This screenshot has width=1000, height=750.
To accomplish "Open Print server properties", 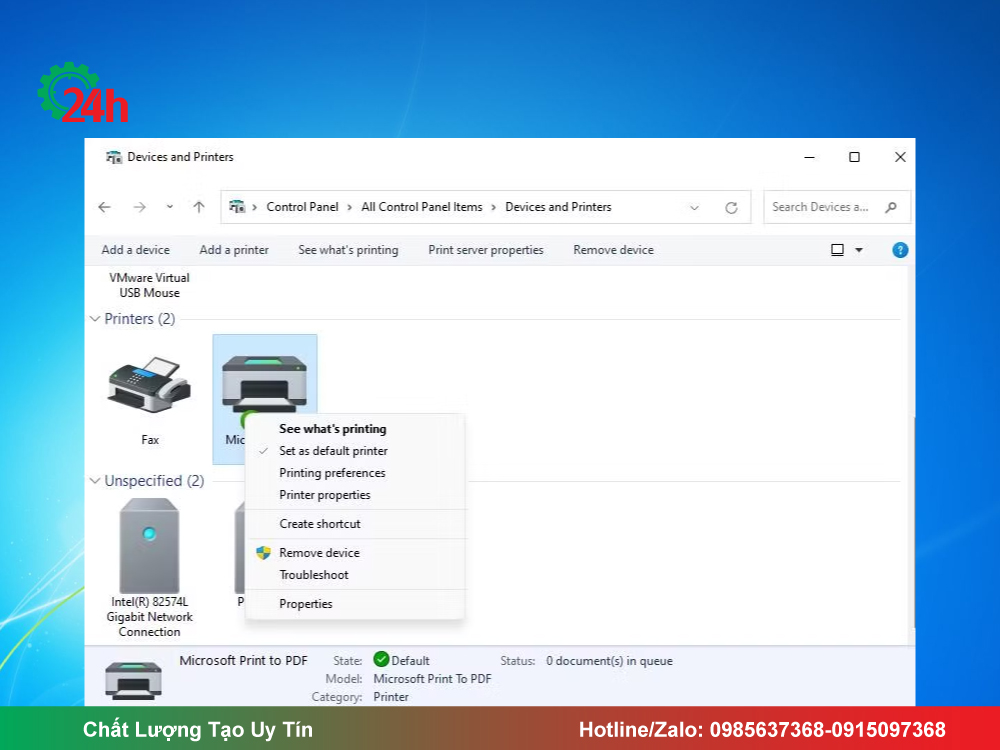I will pos(486,250).
